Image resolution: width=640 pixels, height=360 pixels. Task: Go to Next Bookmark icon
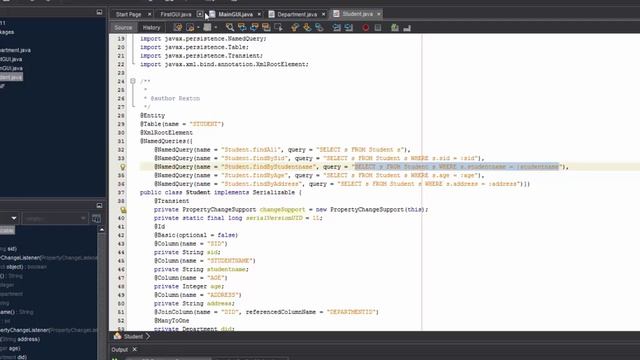(x=307, y=27)
